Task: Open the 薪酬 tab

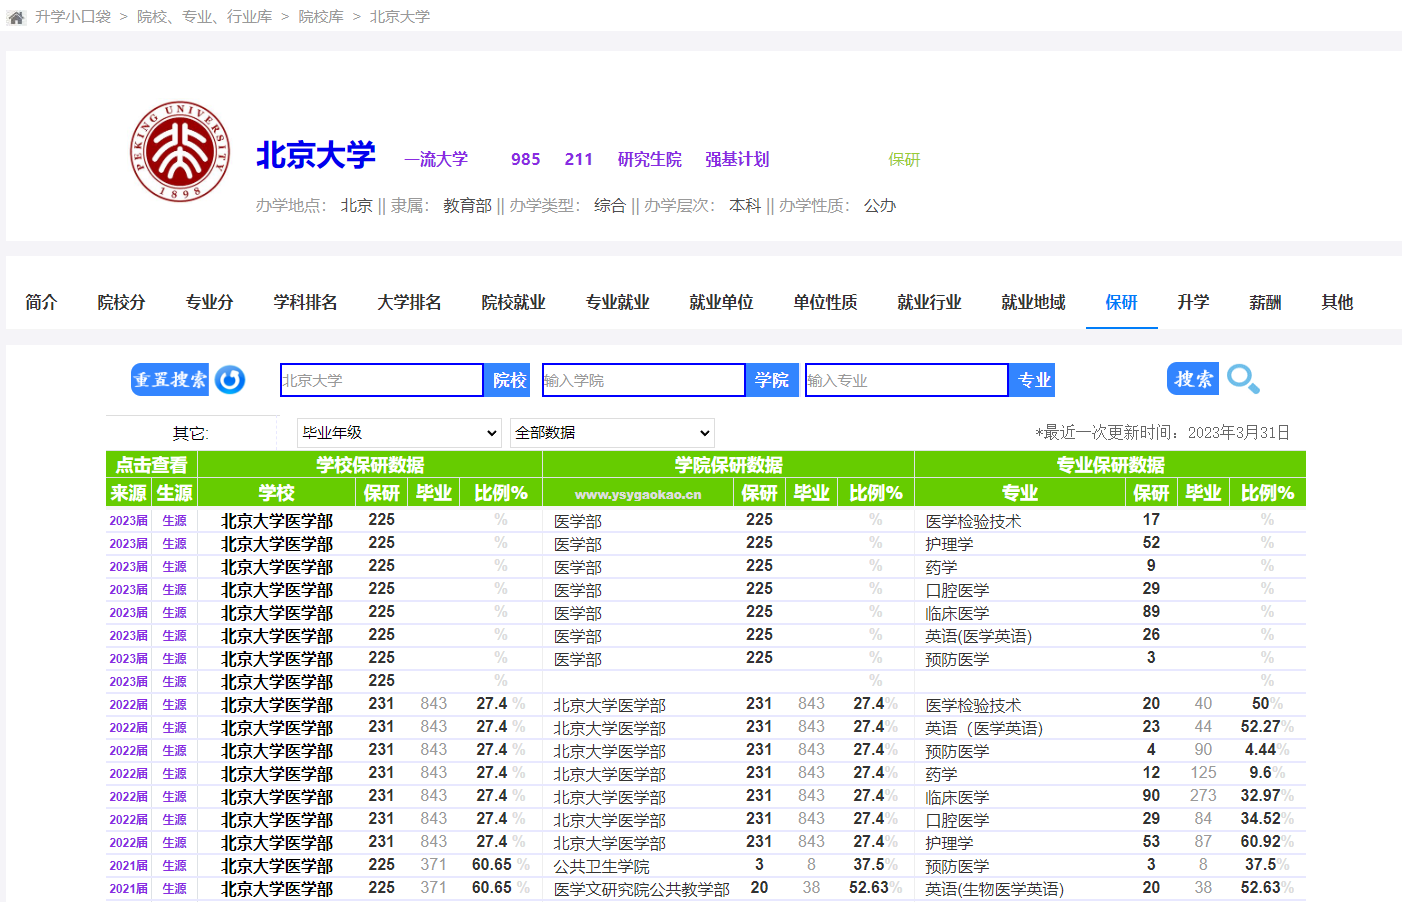Action: pyautogui.click(x=1265, y=302)
